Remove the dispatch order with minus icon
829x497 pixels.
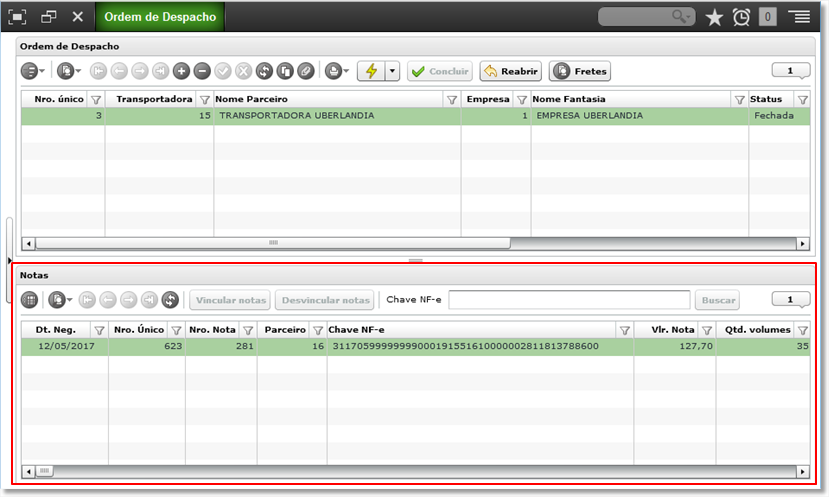click(202, 71)
